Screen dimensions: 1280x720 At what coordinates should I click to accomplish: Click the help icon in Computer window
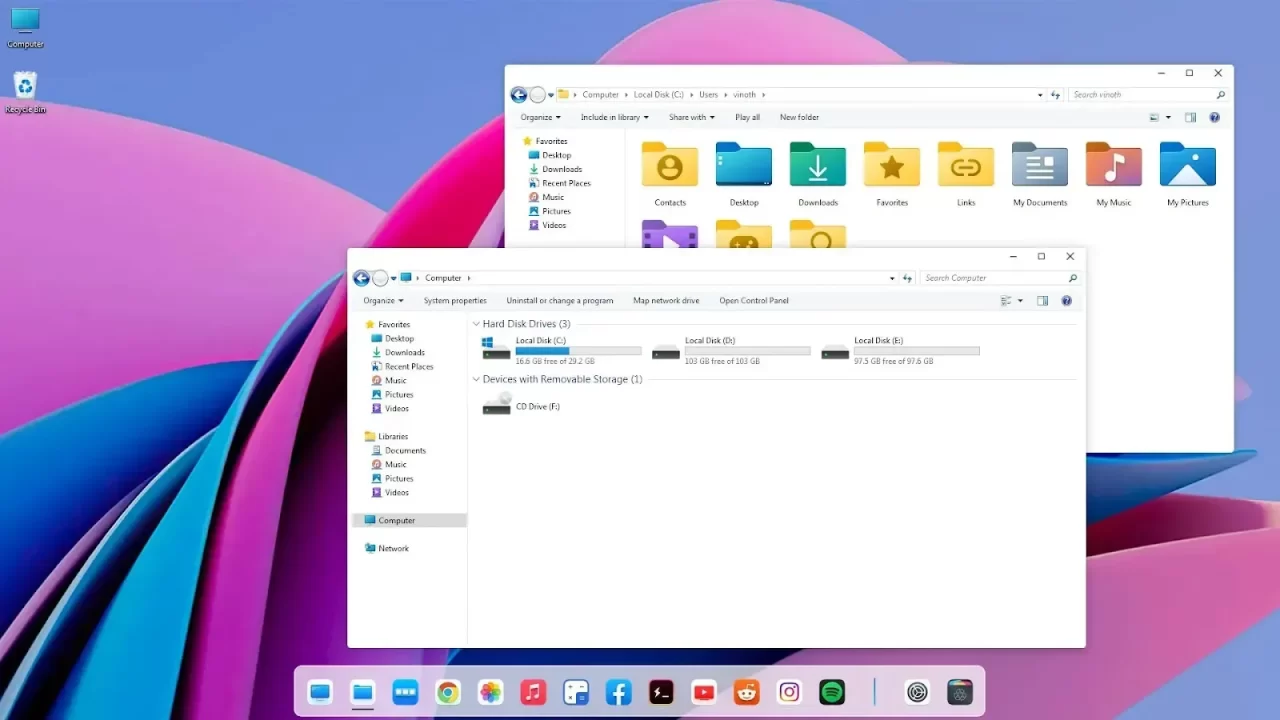(1066, 301)
